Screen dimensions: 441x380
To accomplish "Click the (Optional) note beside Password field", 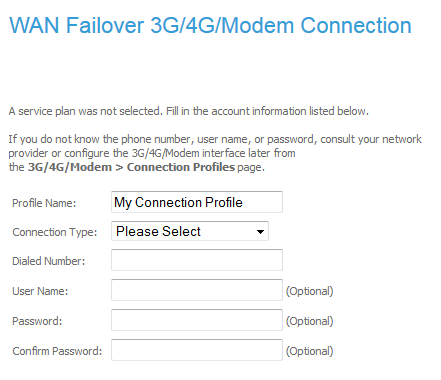I will point(309,321).
